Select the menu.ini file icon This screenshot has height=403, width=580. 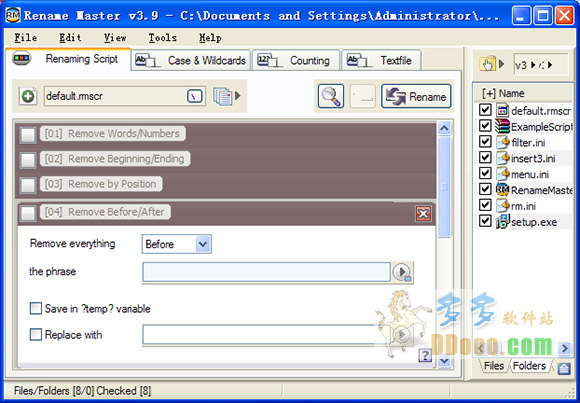click(x=503, y=174)
